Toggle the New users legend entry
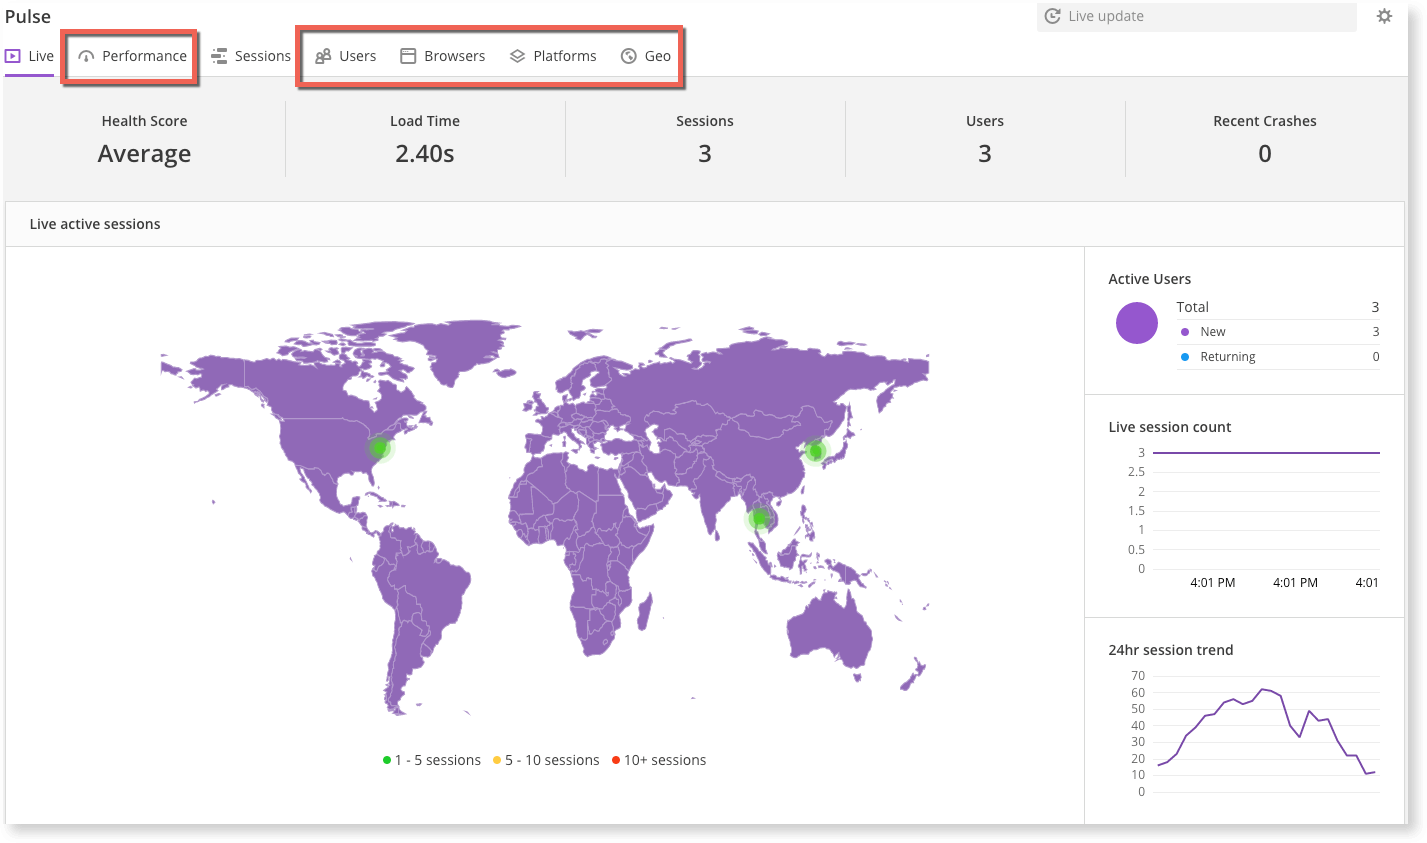 1212,331
